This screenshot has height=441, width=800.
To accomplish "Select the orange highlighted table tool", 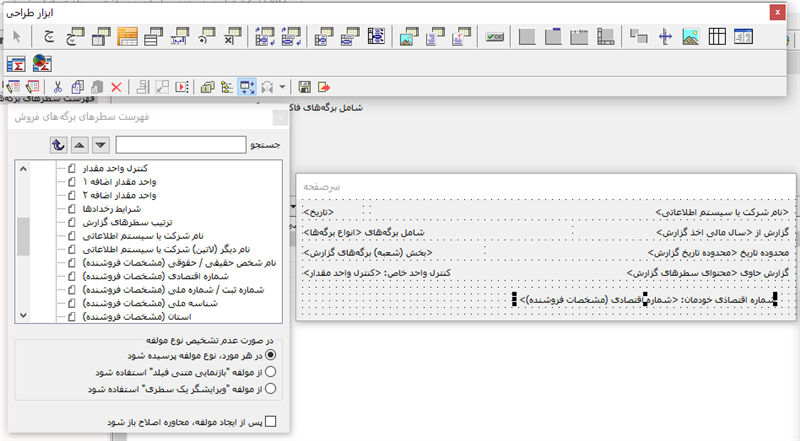I will pos(128,38).
